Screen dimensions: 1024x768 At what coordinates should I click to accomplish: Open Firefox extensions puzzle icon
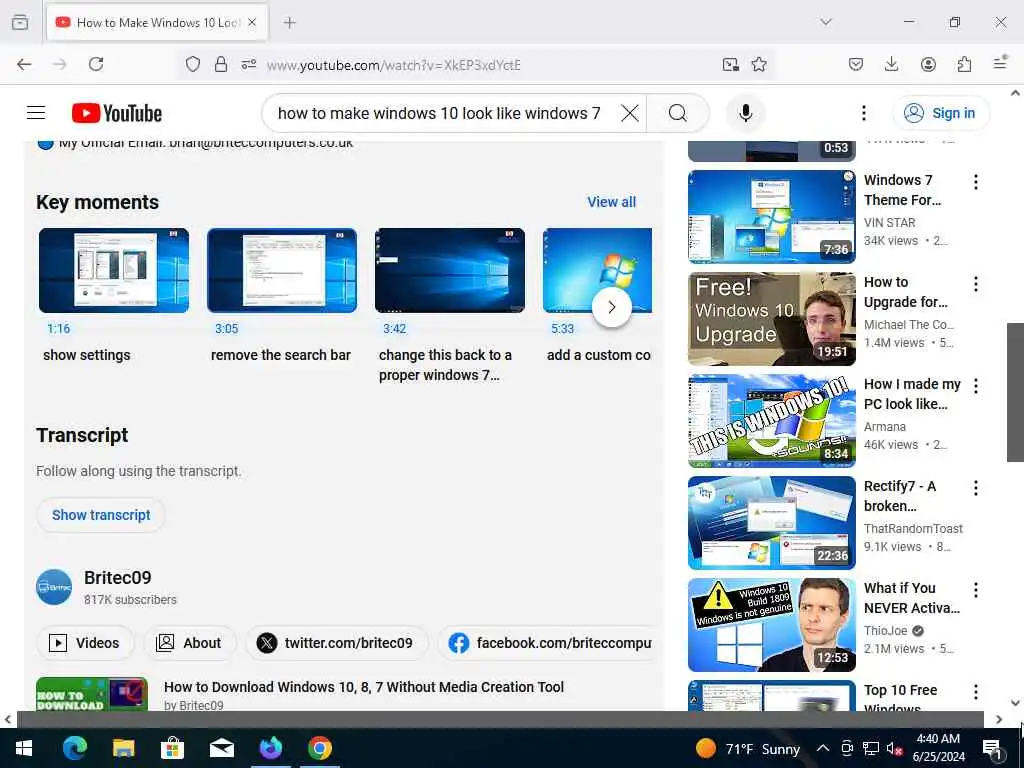pyautogui.click(x=964, y=64)
